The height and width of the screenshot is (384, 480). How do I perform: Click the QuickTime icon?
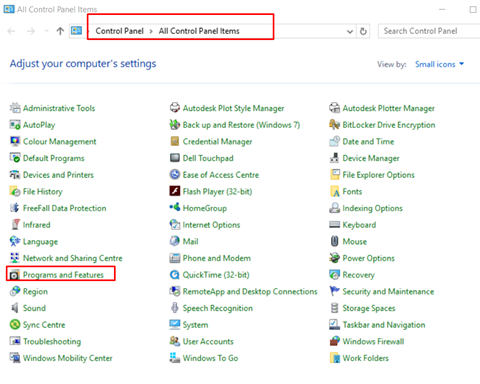tap(175, 275)
